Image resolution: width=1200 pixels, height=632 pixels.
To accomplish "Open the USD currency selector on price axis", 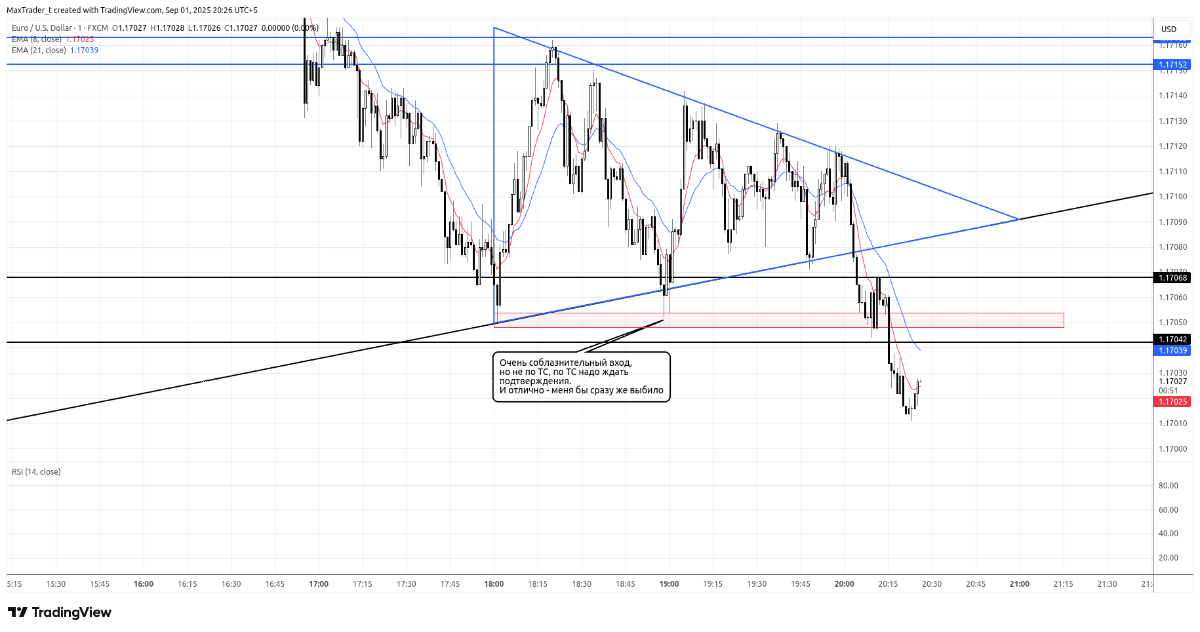I will 1169,29.
